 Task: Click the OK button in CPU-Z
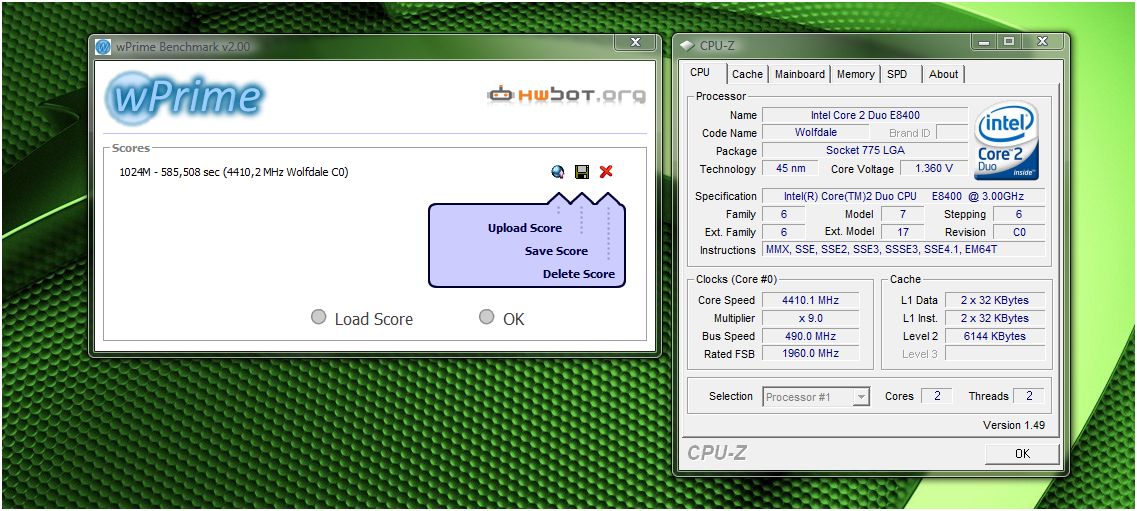point(1022,454)
